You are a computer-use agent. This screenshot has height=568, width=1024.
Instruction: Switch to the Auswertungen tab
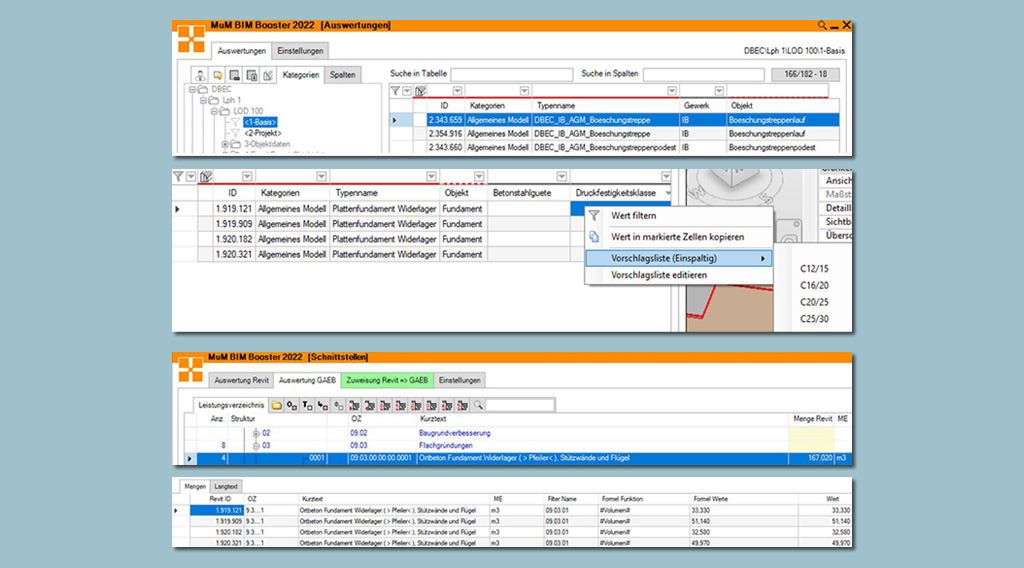tap(241, 51)
